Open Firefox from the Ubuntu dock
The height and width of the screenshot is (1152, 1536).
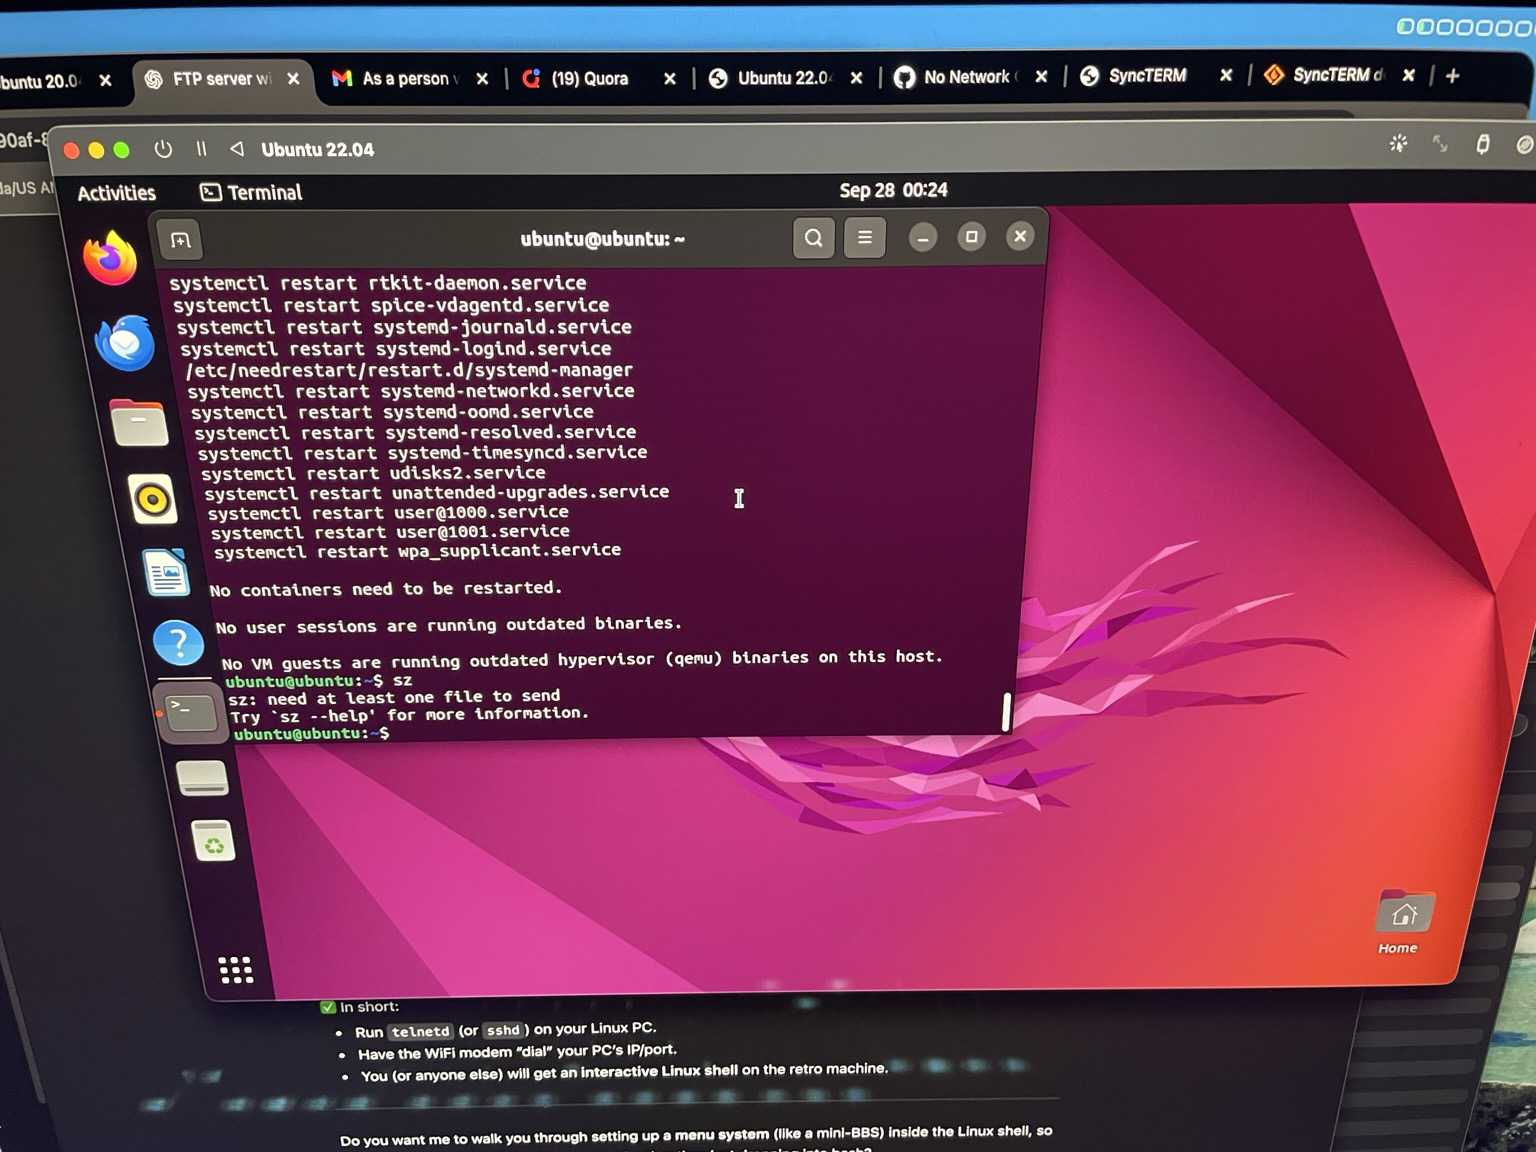point(110,258)
